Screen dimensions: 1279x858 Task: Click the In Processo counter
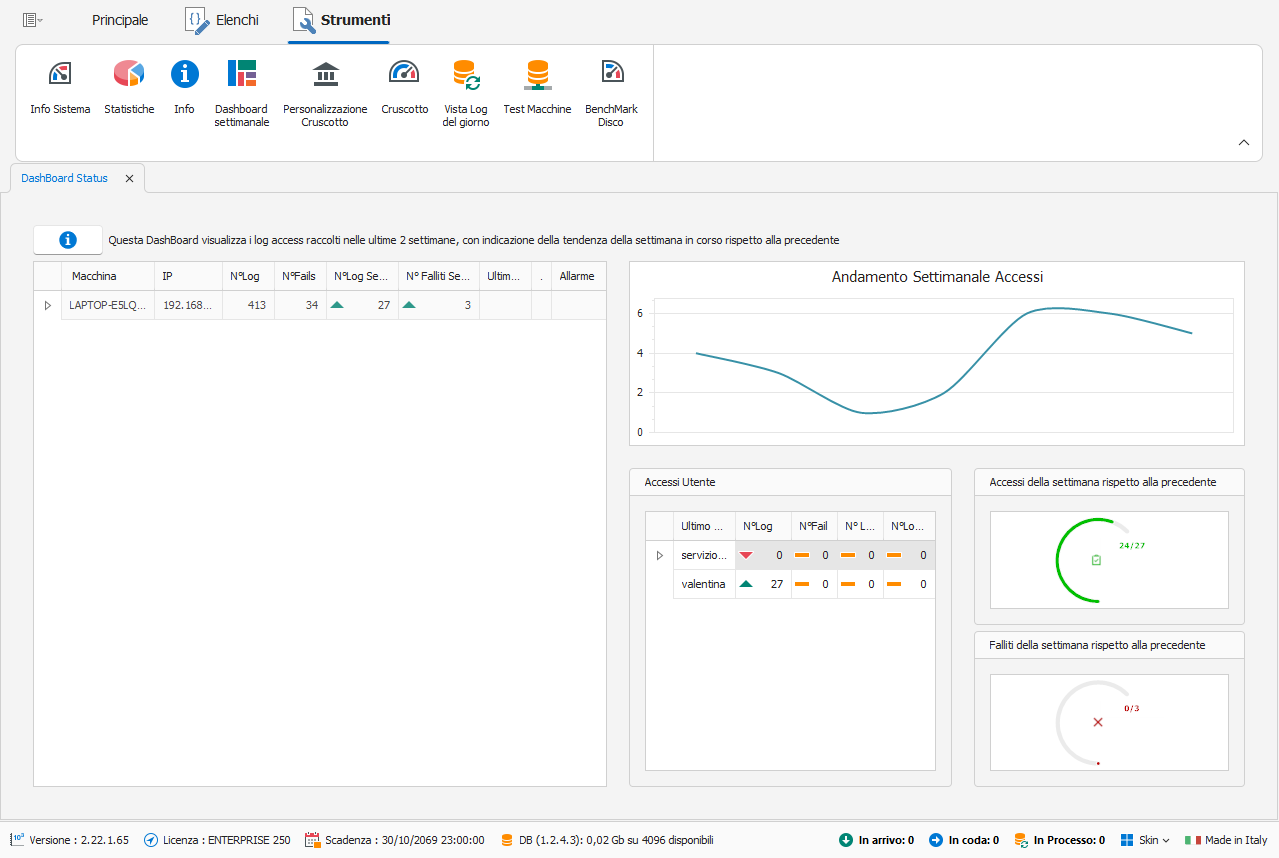click(x=1059, y=840)
